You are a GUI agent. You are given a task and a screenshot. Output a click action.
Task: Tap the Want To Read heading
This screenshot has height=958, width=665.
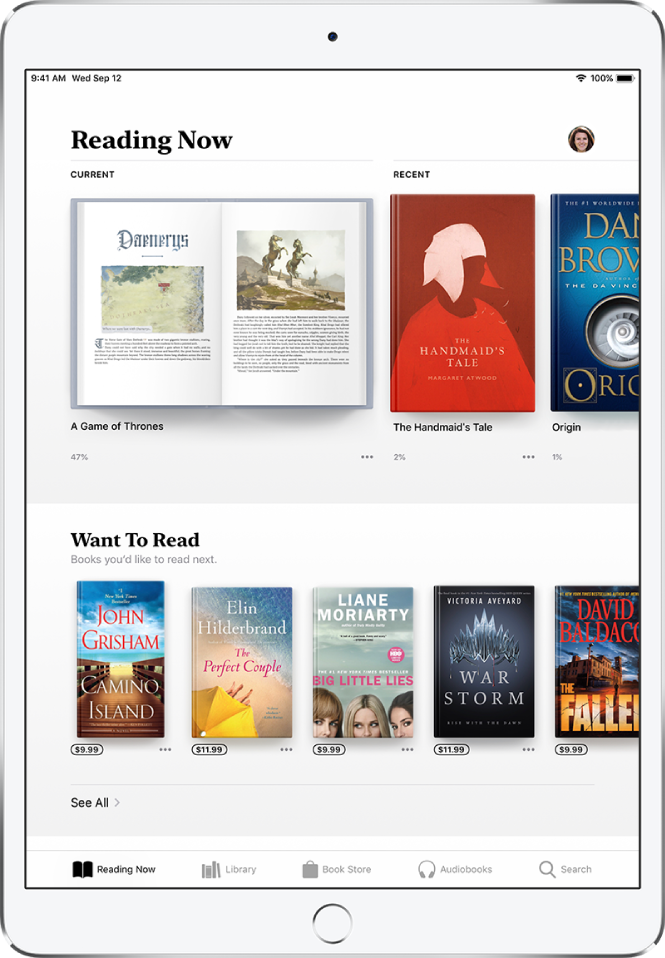(135, 539)
